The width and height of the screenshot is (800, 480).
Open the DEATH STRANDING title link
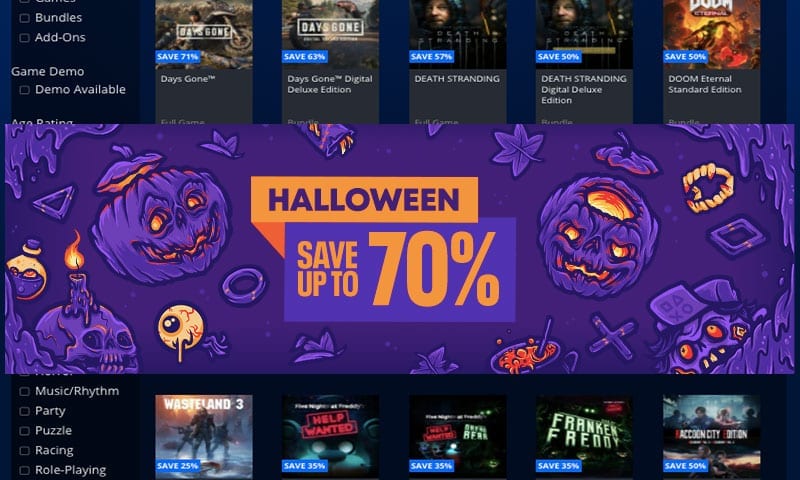point(457,79)
